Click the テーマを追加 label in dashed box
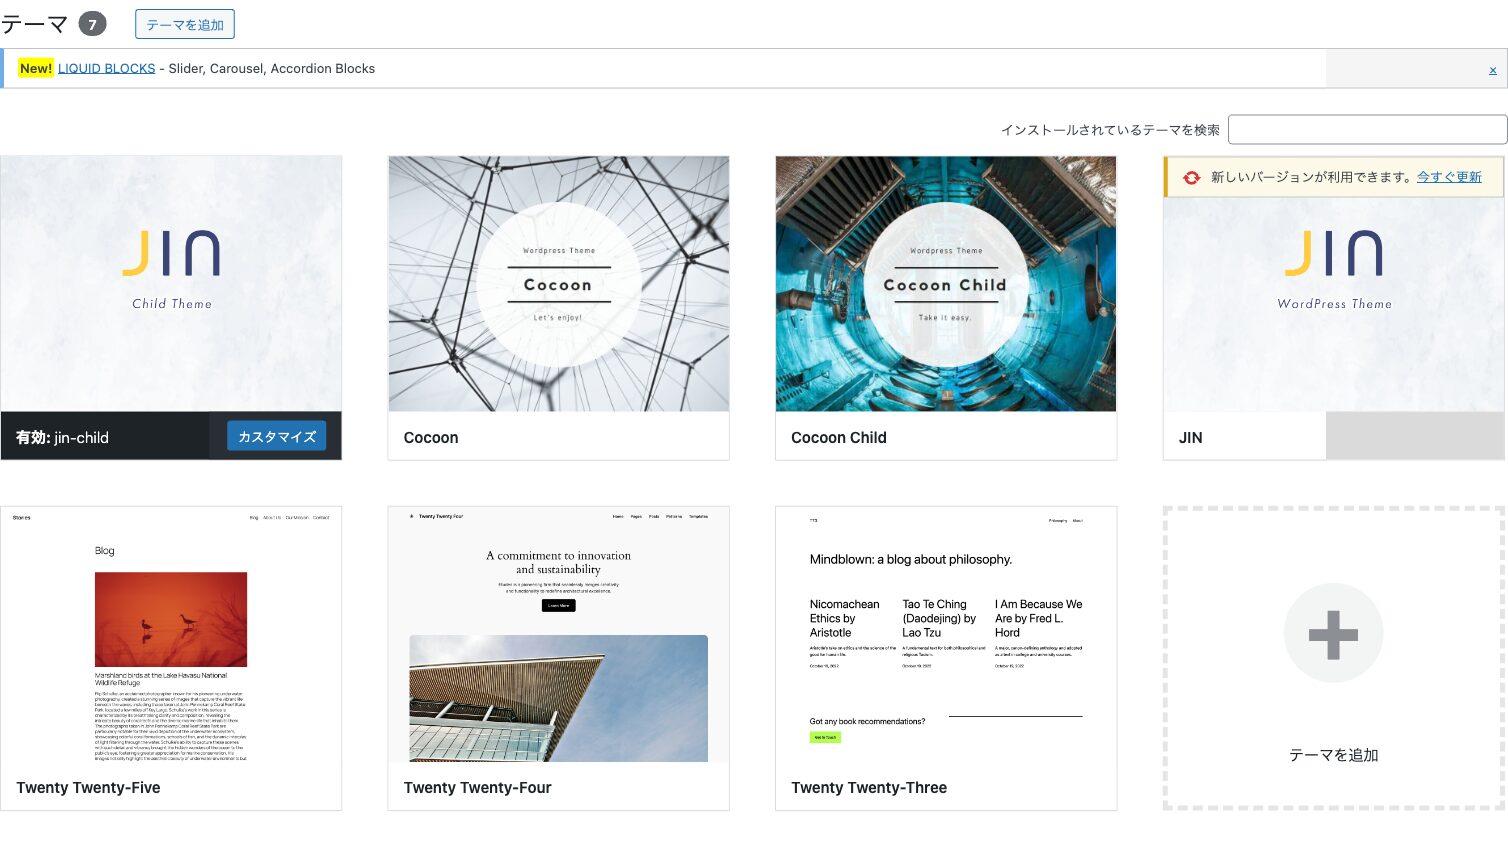Image resolution: width=1508 pixels, height=857 pixels. (1333, 755)
